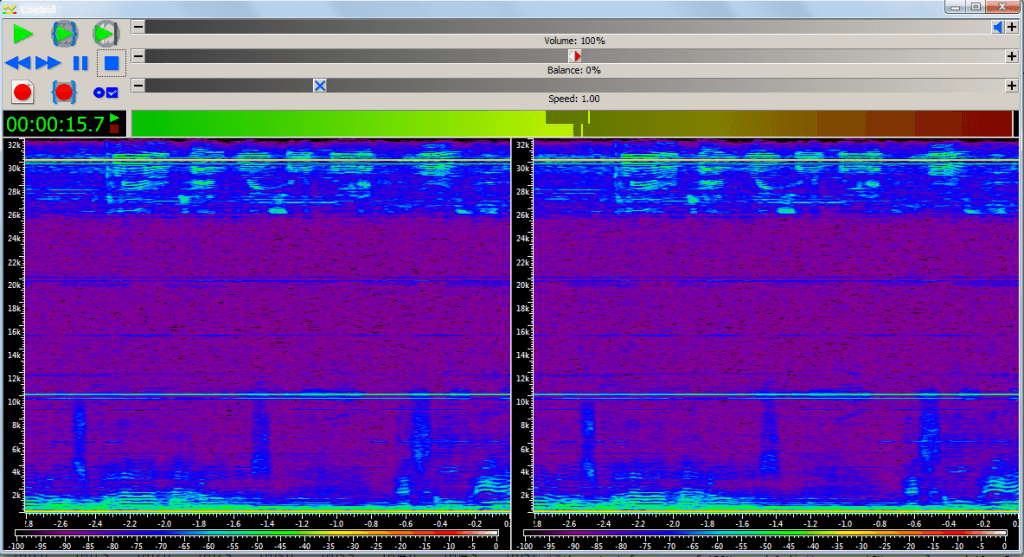Start playback with the plain green Play button
The width and height of the screenshot is (1024, 557).
tap(23, 34)
